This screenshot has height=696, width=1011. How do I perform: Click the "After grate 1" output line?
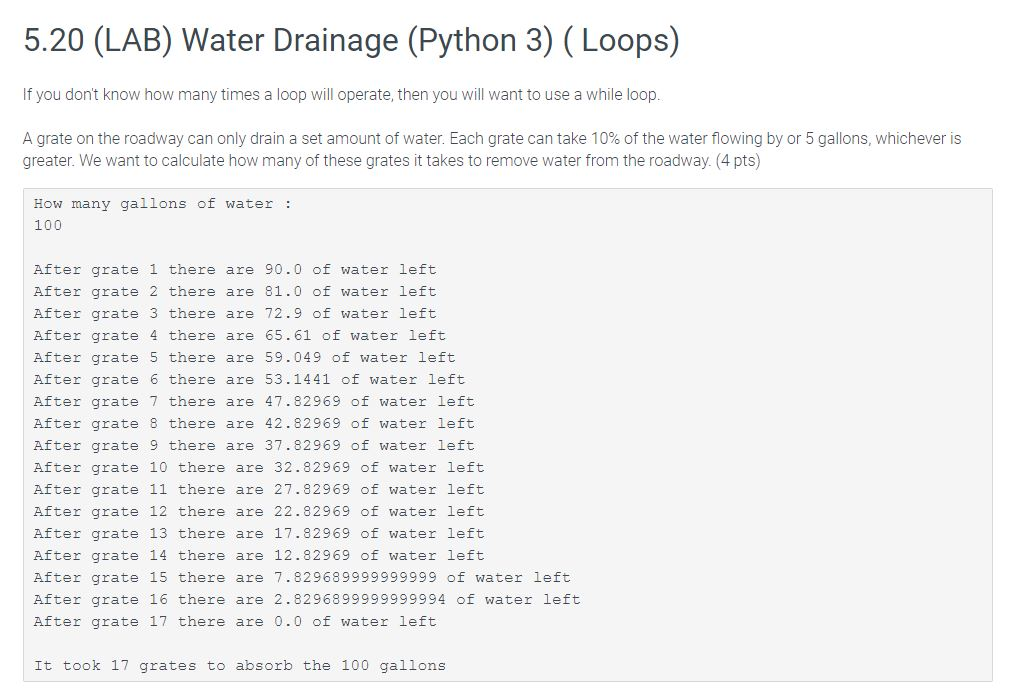[234, 270]
